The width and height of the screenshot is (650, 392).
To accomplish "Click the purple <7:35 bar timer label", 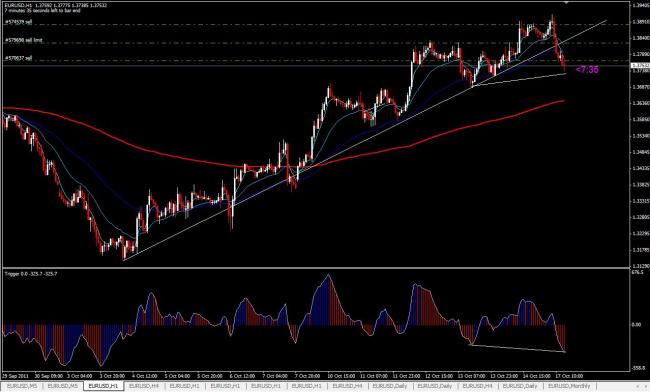I will [x=587, y=70].
